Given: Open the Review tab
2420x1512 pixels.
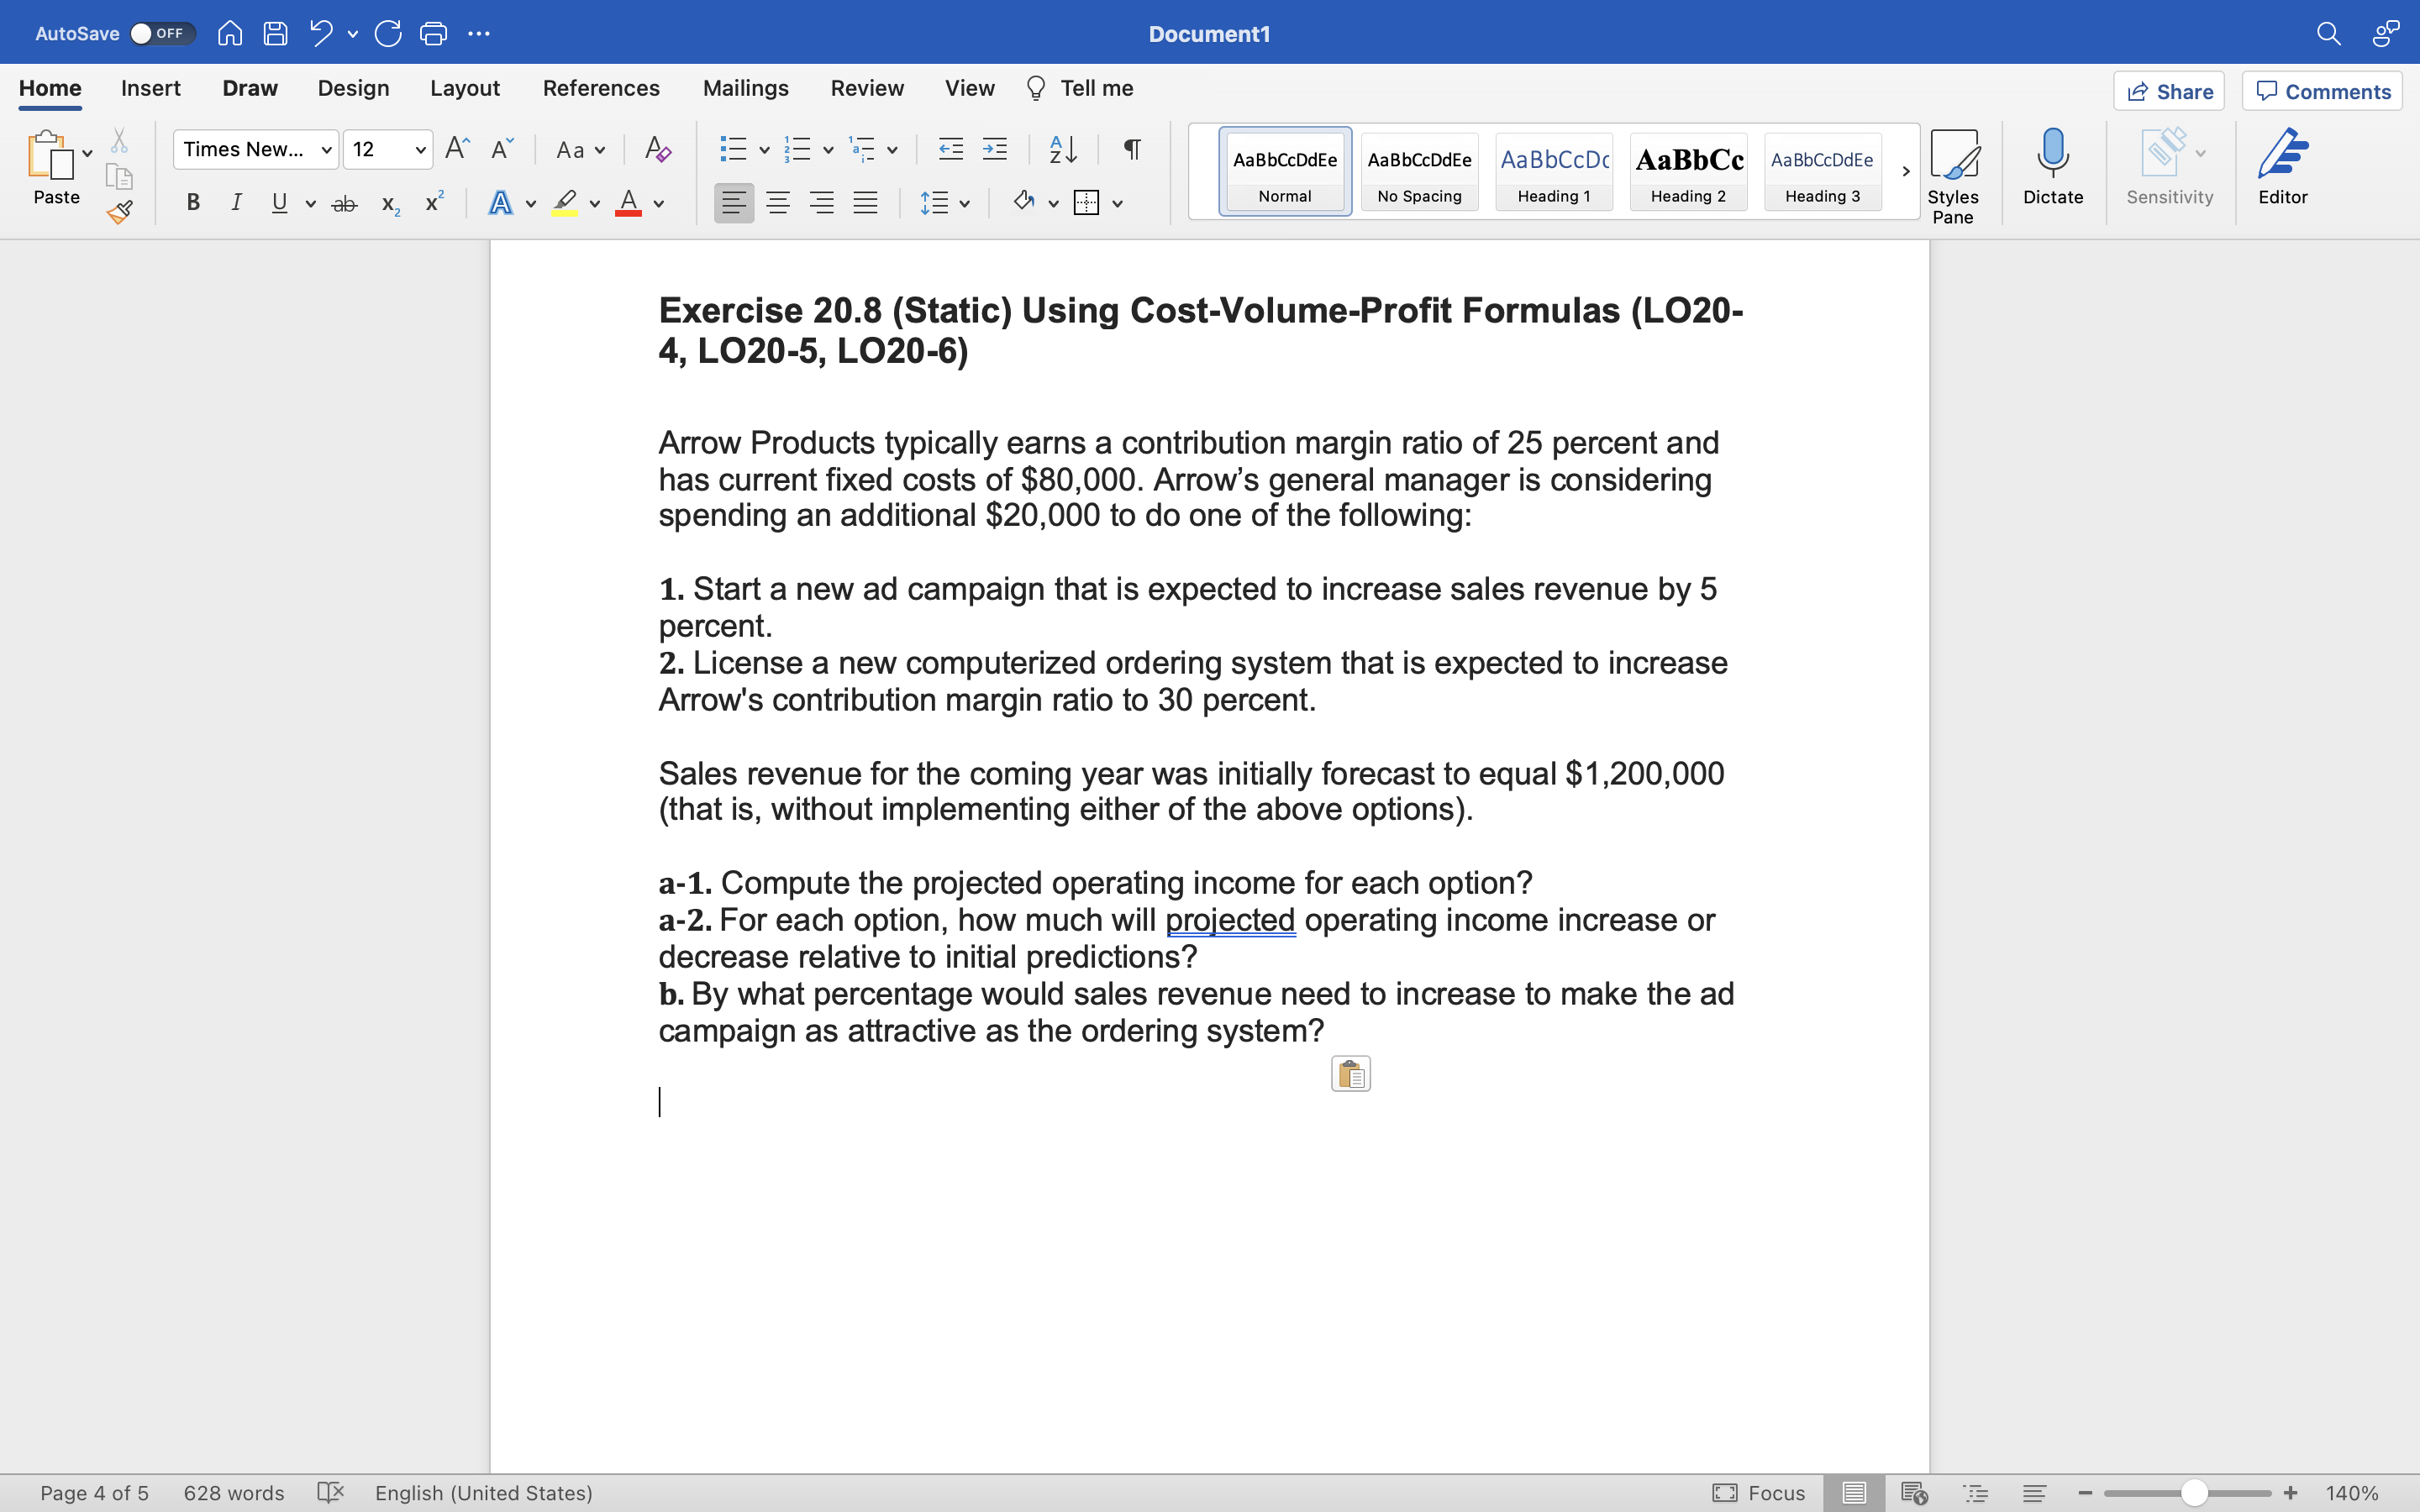Looking at the screenshot, I should (x=866, y=88).
